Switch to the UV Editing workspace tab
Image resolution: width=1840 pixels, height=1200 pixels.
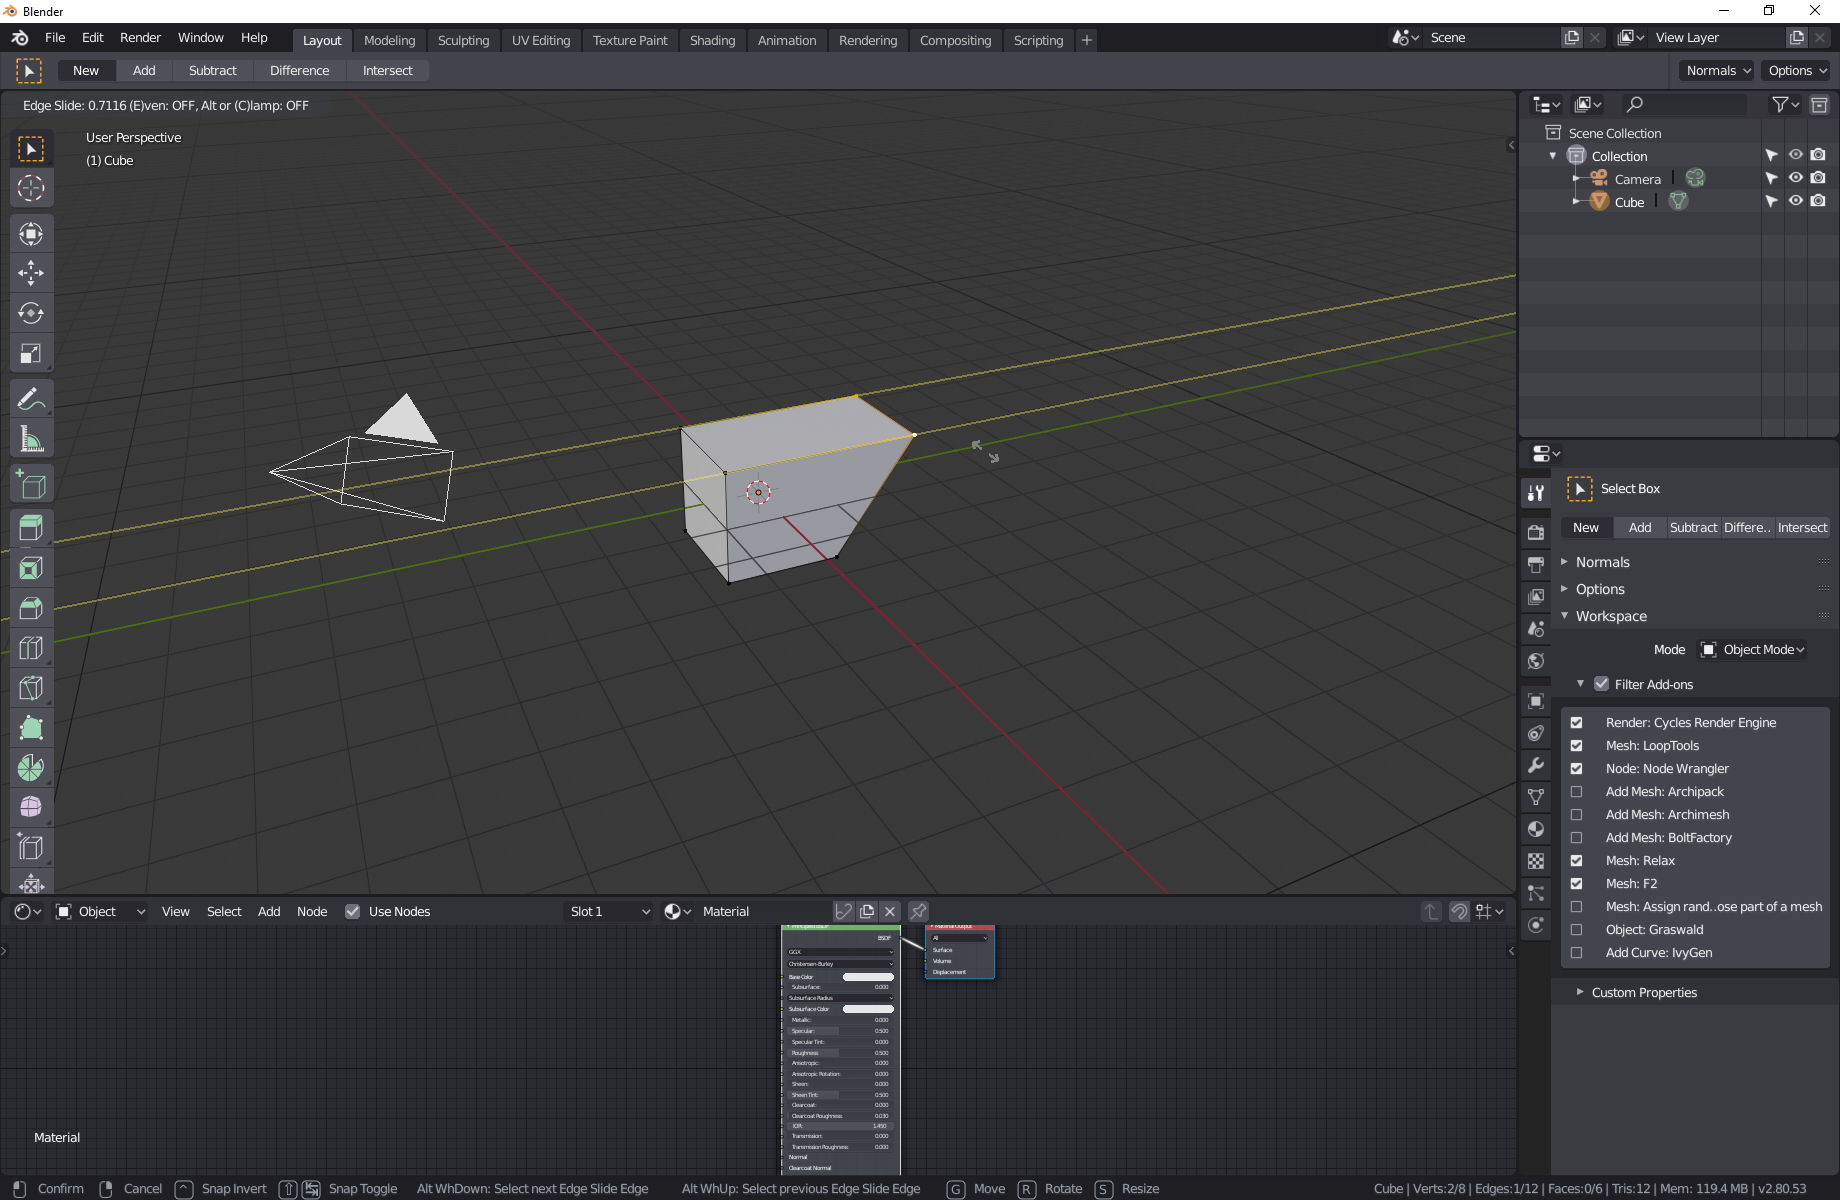541,40
